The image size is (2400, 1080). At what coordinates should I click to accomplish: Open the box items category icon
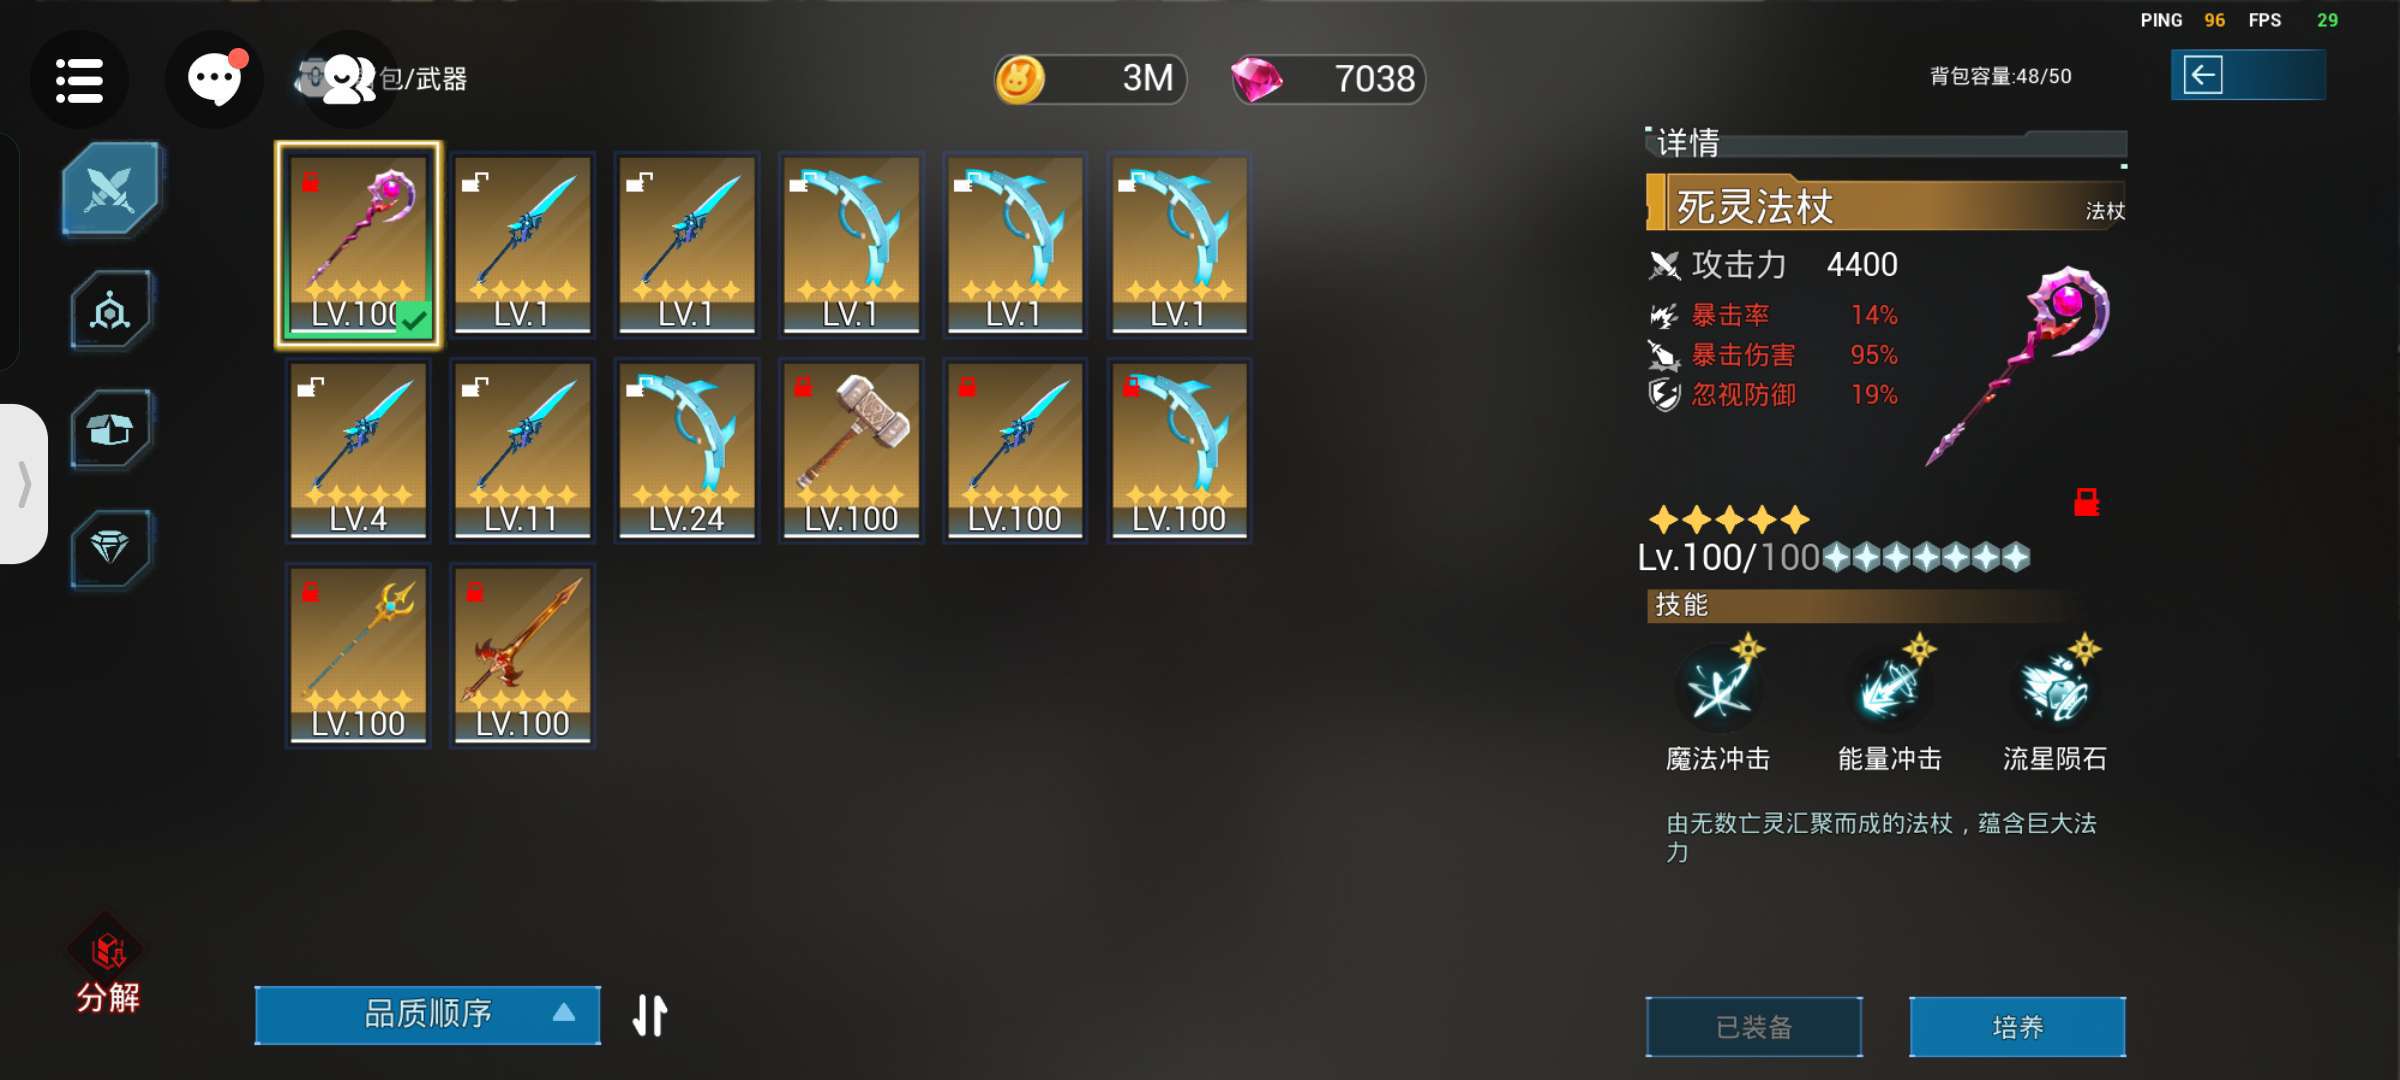pos(110,430)
